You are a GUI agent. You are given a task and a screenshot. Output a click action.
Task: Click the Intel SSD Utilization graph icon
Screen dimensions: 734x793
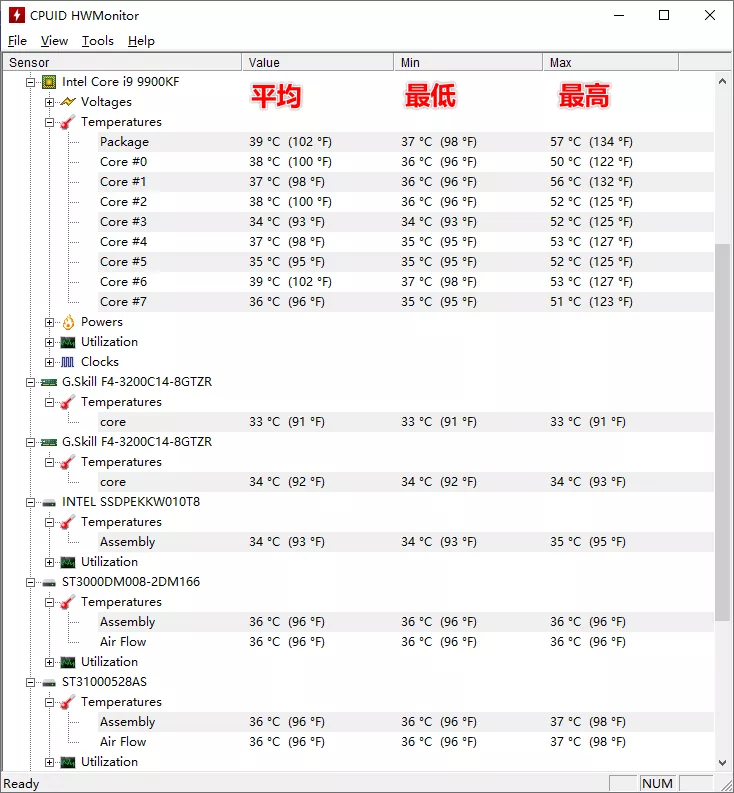click(x=68, y=562)
